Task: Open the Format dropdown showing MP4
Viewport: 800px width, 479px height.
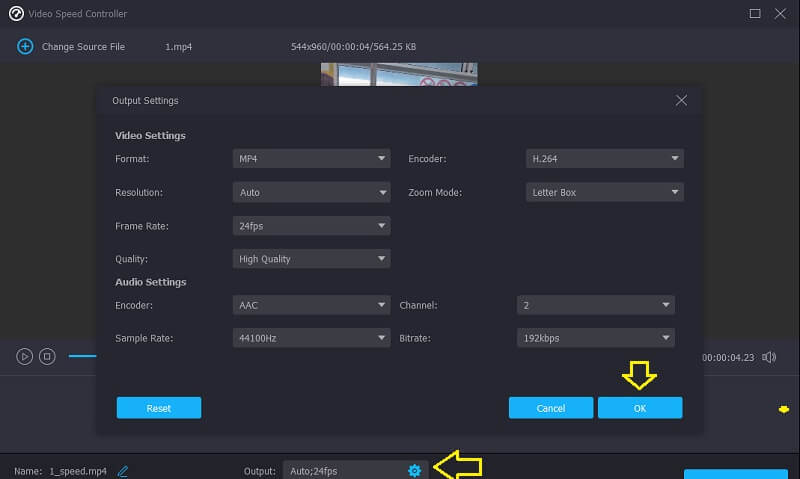Action: pos(310,159)
